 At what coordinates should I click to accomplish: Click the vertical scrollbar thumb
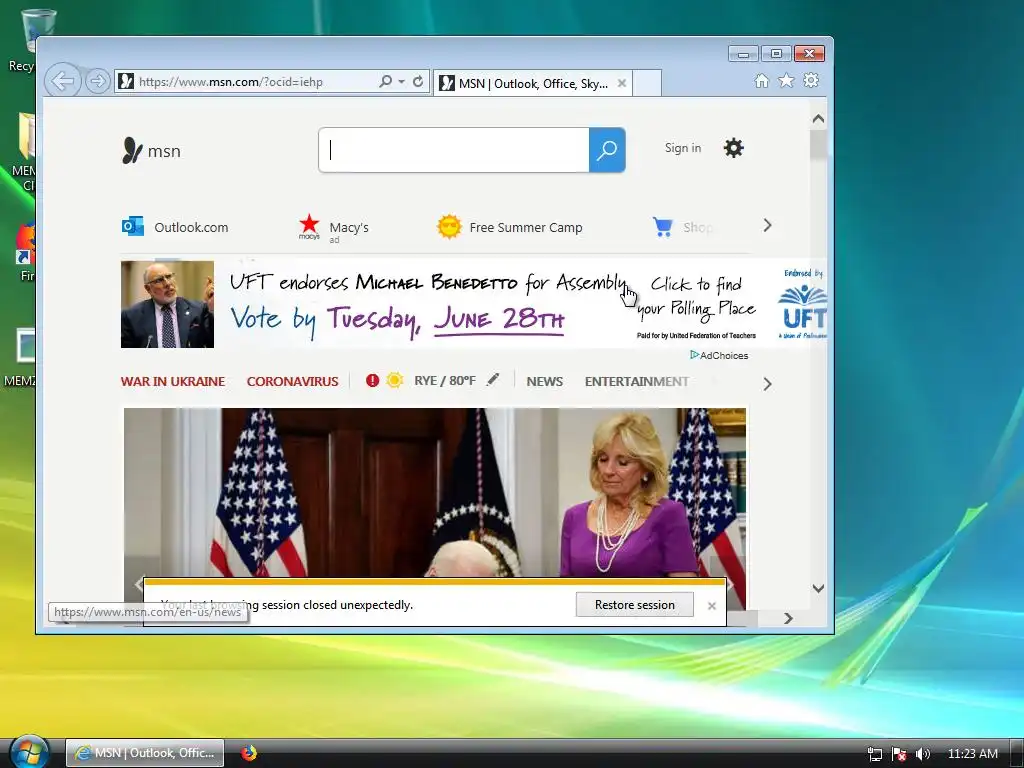818,144
